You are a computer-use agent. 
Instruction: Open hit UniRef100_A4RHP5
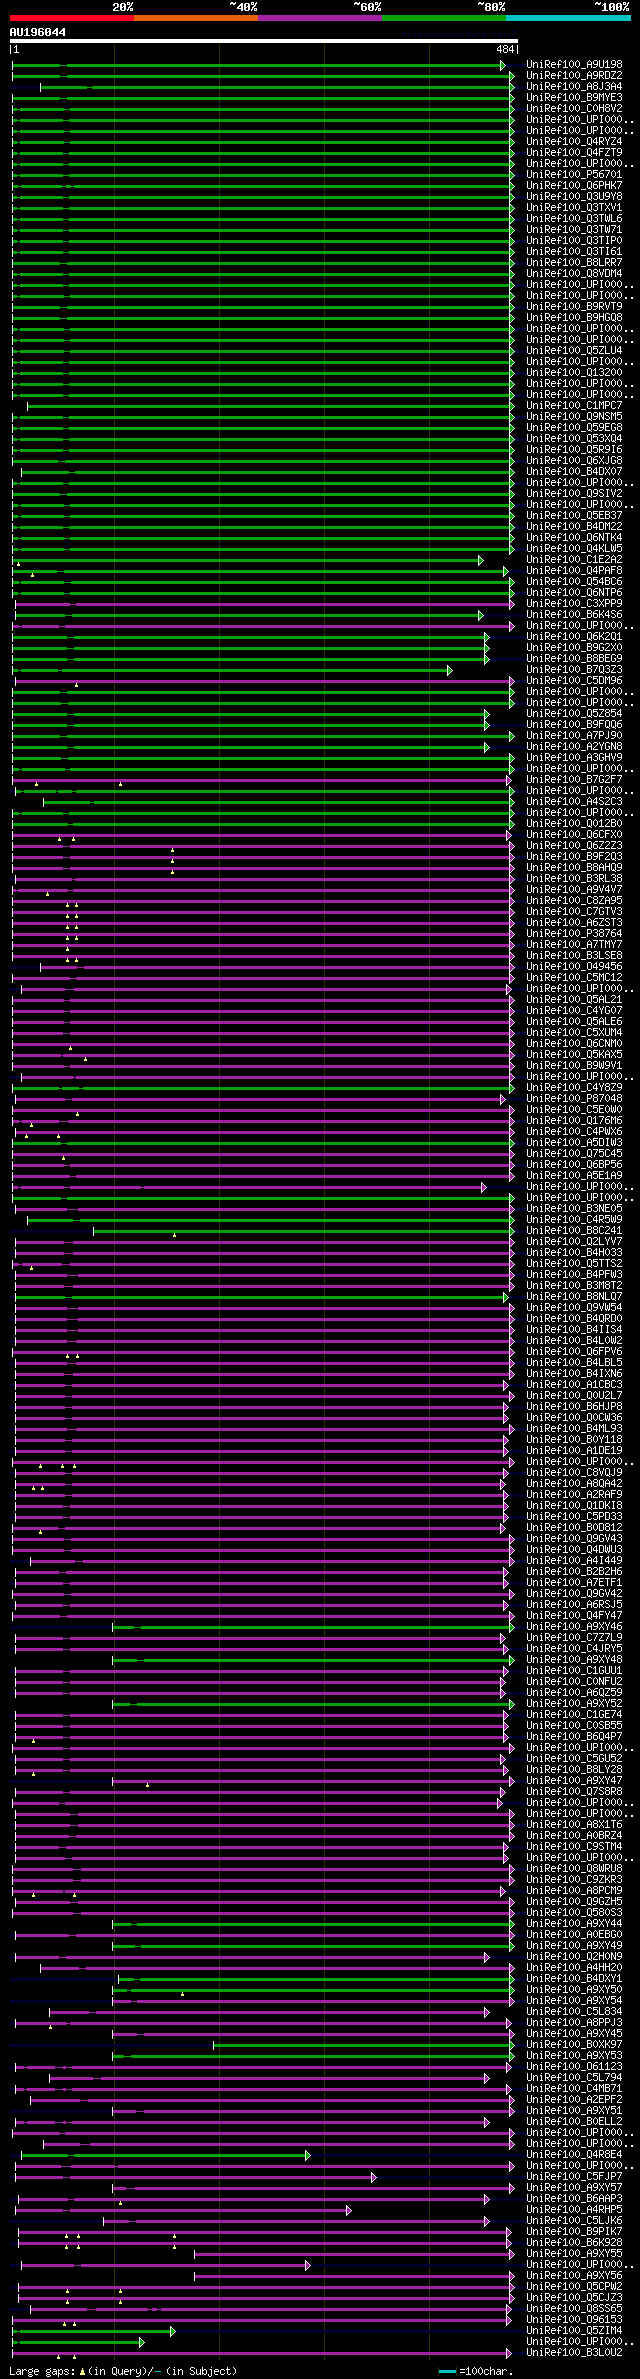(574, 2209)
